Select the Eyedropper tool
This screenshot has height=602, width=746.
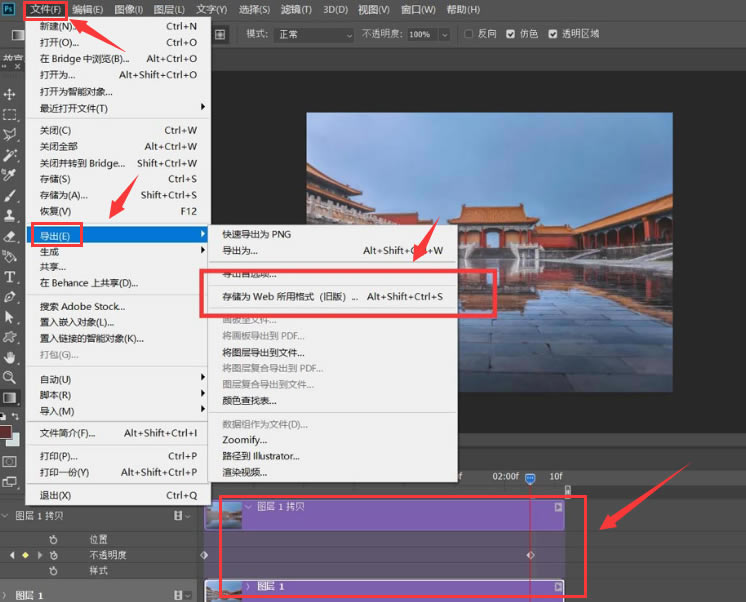coord(10,175)
